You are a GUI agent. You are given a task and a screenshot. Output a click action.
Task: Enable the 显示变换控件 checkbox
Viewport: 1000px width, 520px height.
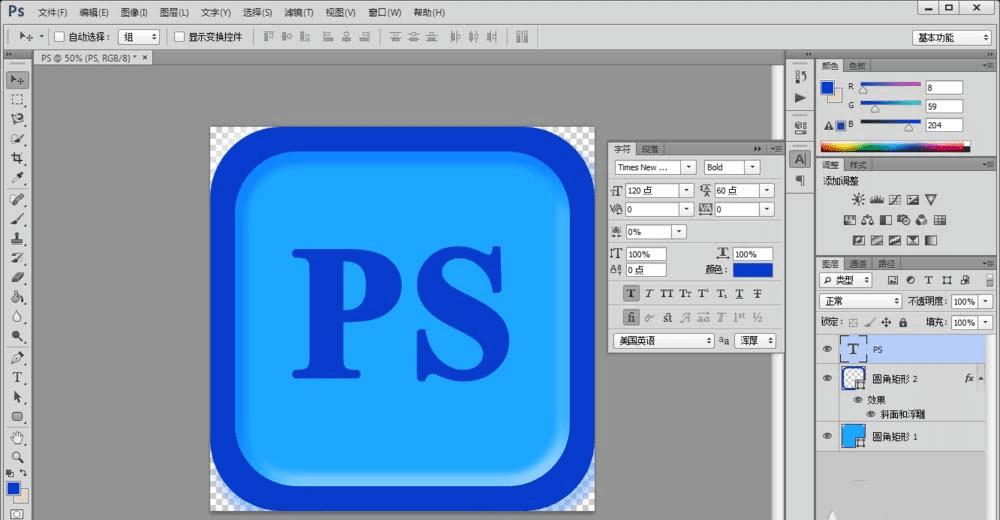point(179,37)
